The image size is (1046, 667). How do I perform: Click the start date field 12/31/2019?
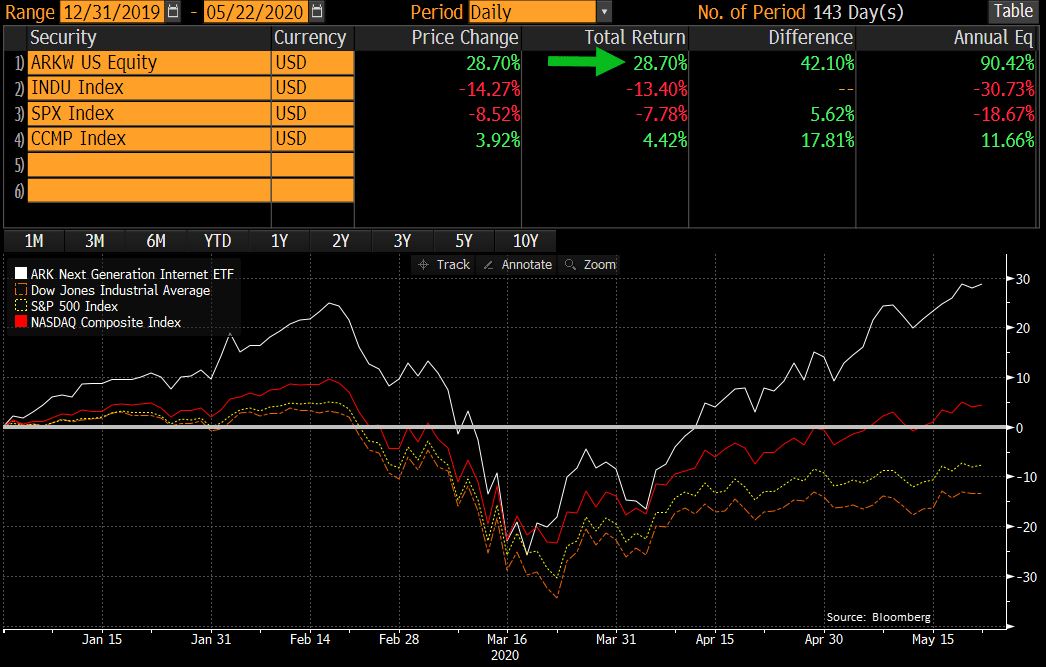point(110,12)
